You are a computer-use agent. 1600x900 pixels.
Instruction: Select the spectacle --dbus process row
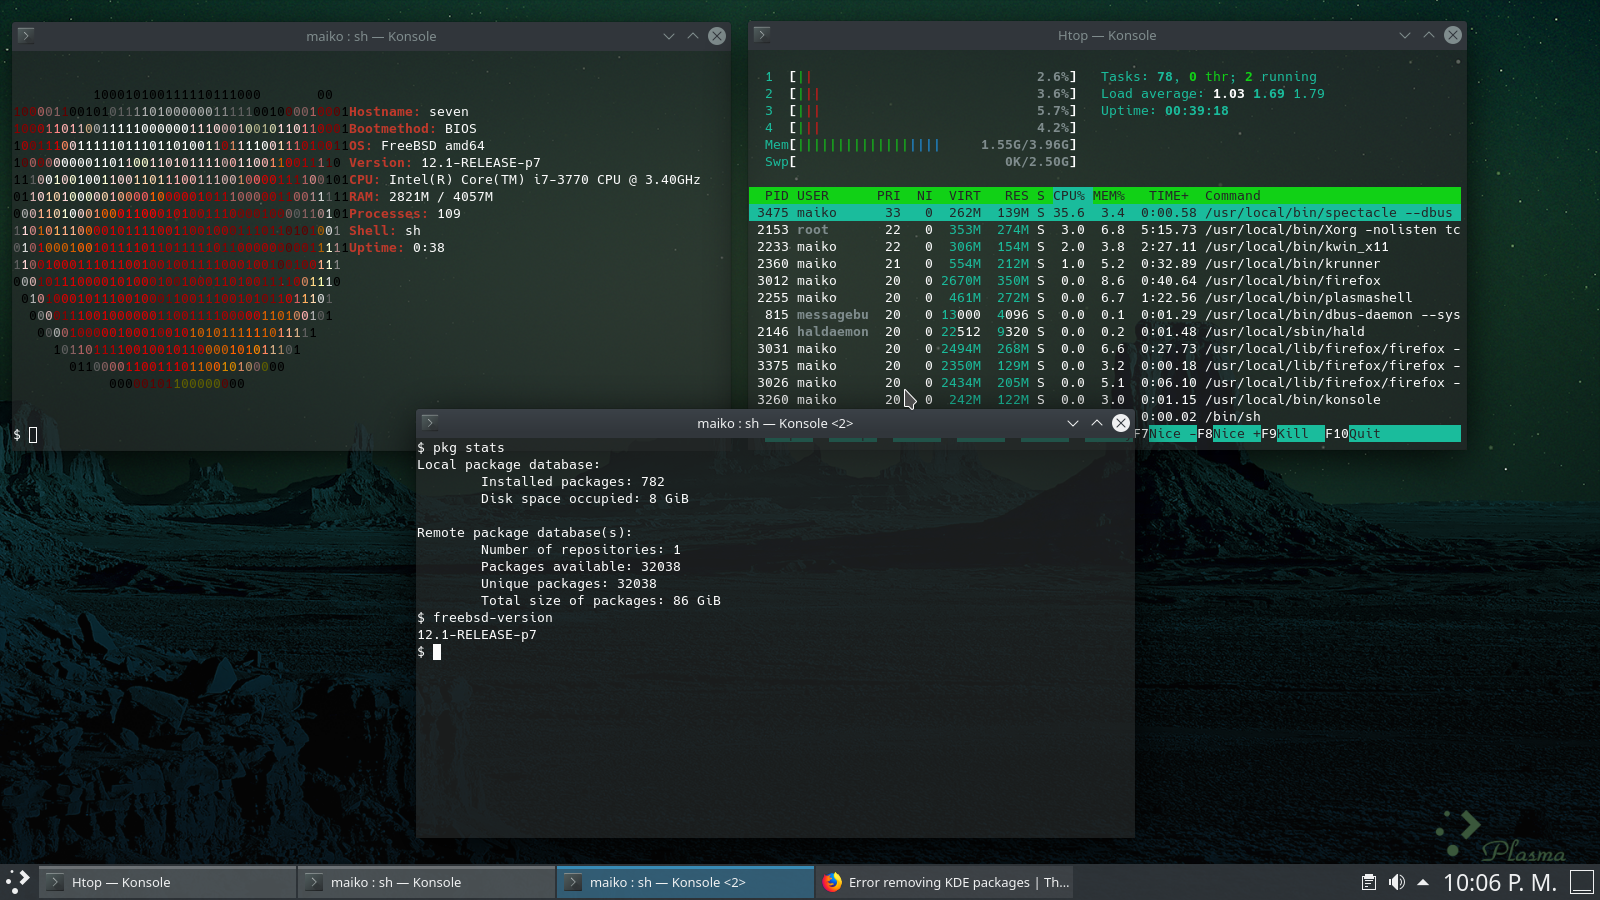pos(1105,213)
